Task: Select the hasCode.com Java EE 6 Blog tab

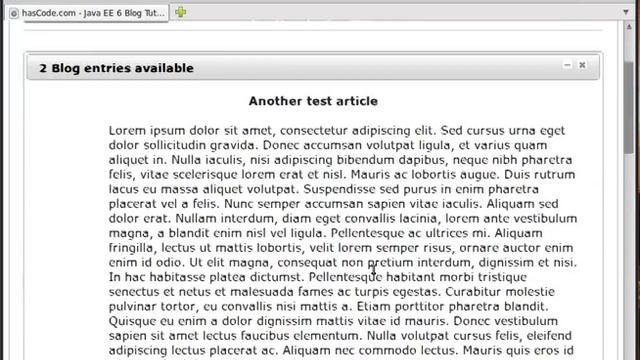Action: point(87,13)
